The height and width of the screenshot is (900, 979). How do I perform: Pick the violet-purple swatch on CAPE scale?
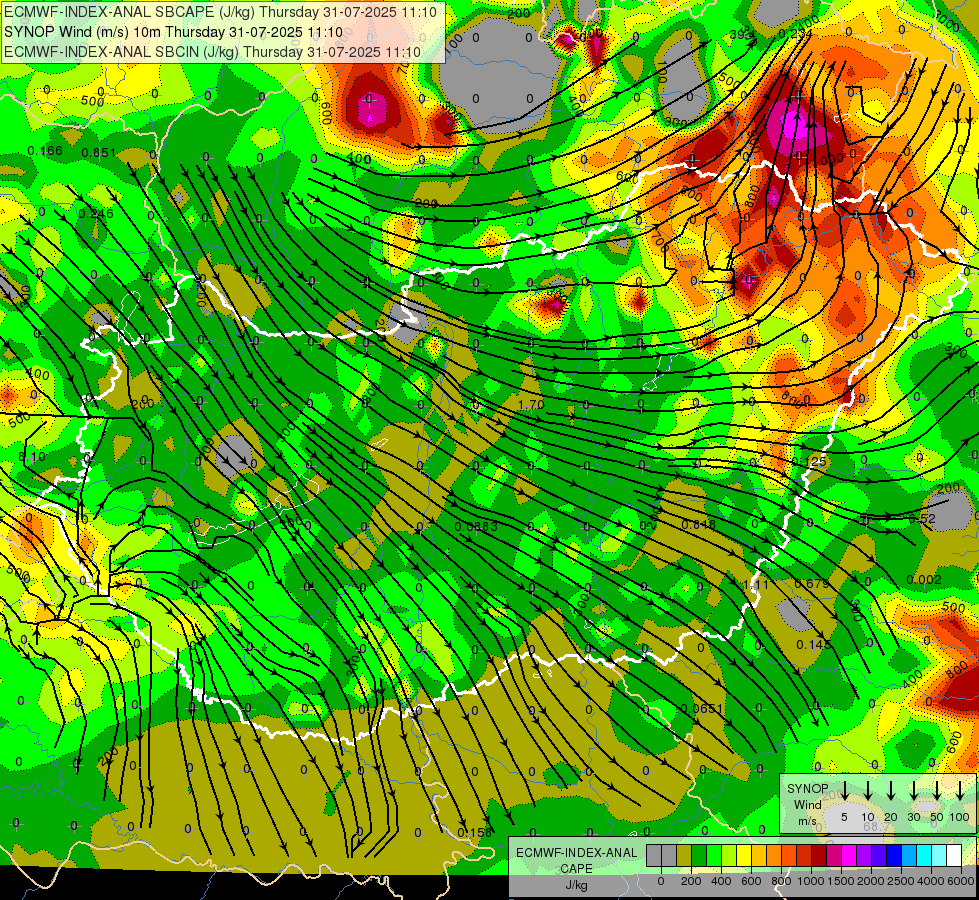pos(865,855)
